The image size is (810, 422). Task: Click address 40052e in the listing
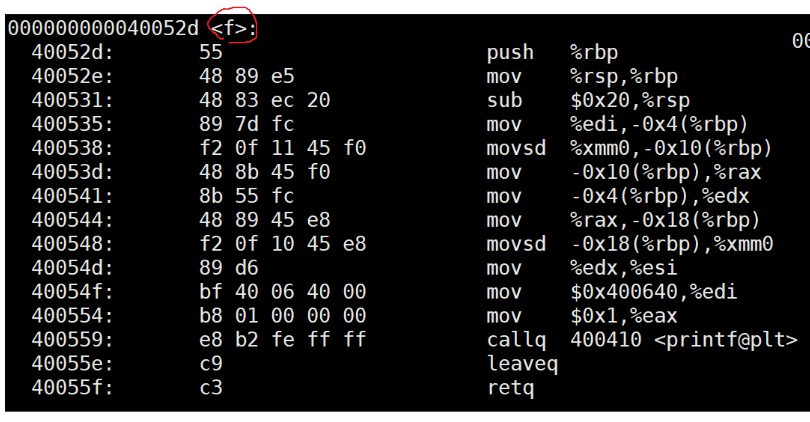(72, 76)
